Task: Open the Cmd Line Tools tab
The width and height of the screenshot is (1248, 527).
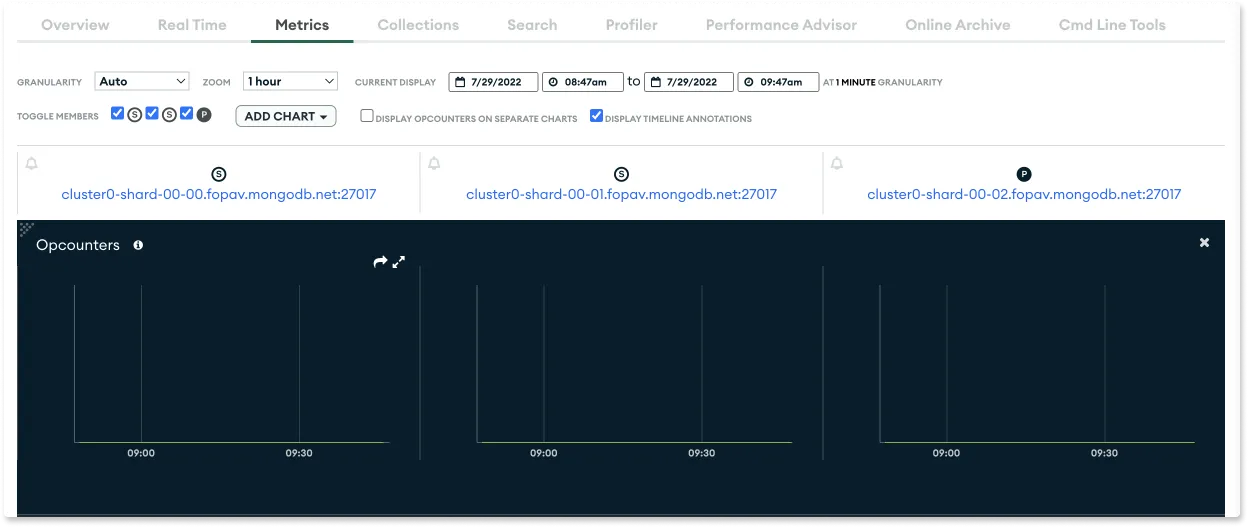Action: click(1112, 25)
